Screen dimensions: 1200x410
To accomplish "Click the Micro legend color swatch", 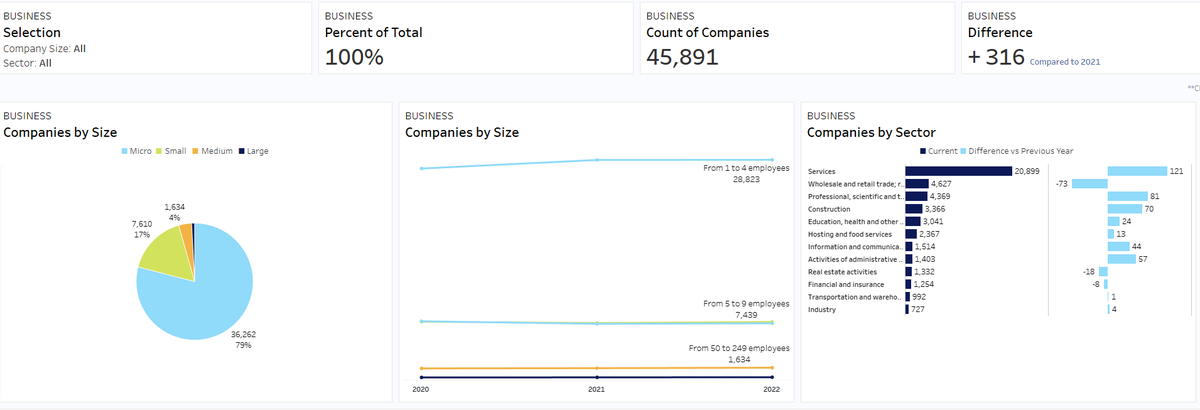I will tap(125, 151).
